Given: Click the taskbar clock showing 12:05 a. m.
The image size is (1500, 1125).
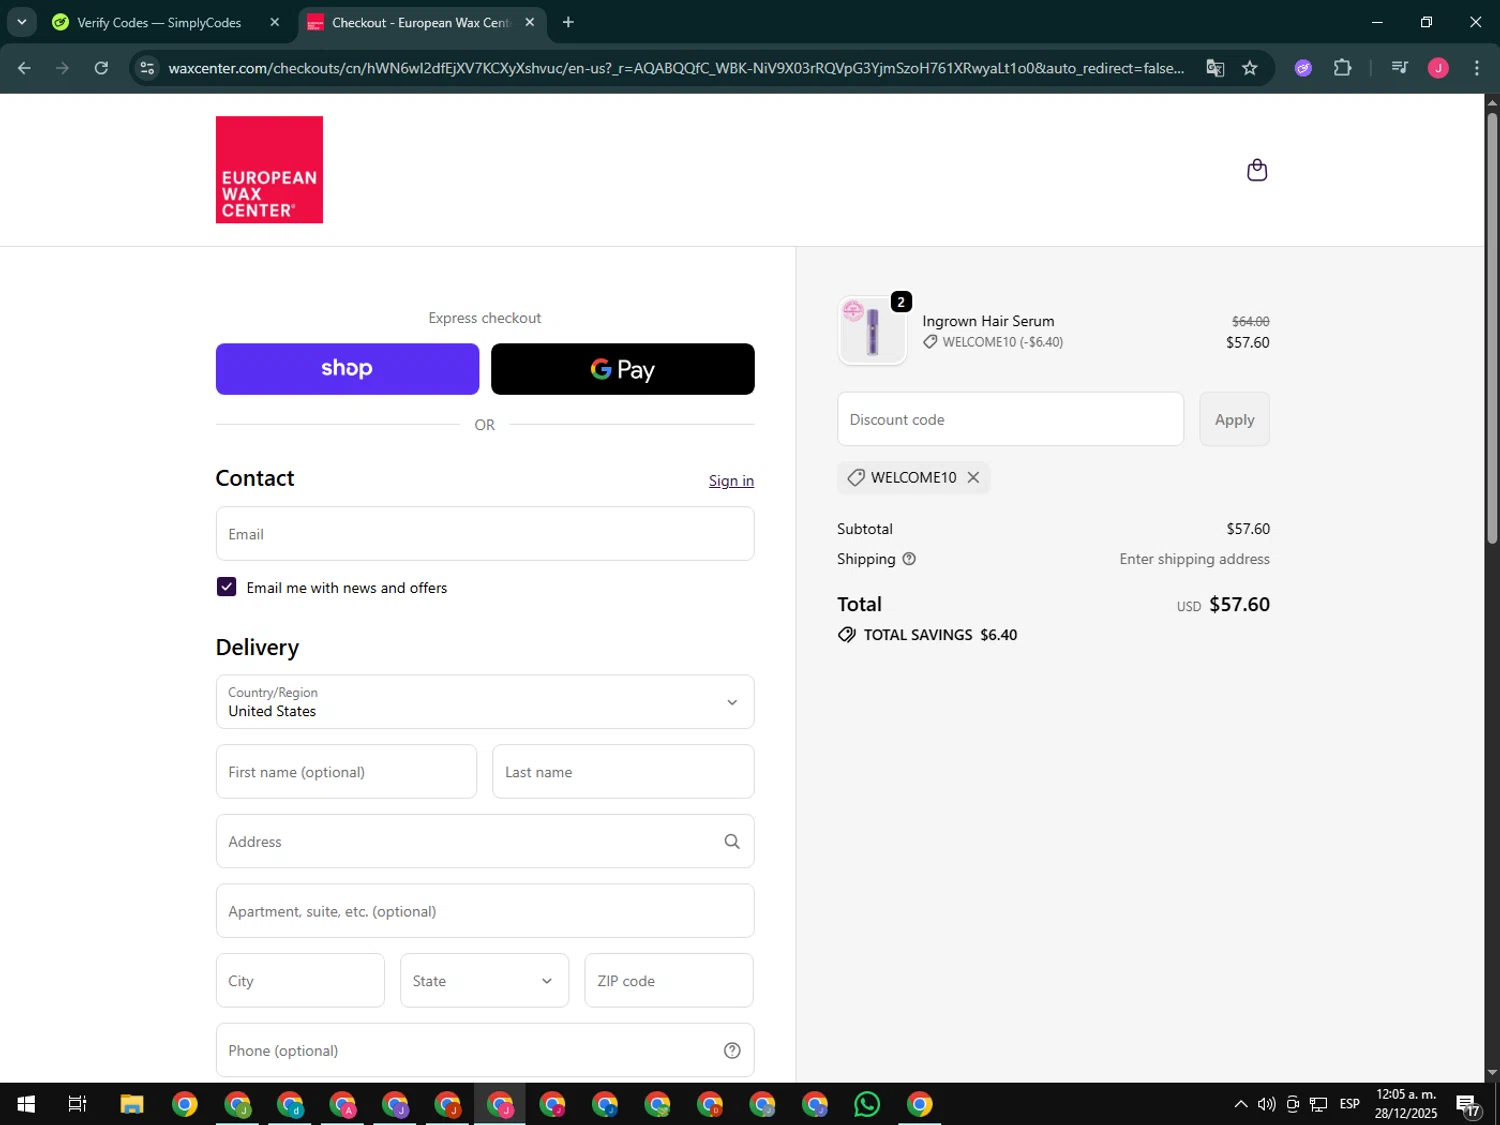Looking at the screenshot, I should click(x=1406, y=1104).
